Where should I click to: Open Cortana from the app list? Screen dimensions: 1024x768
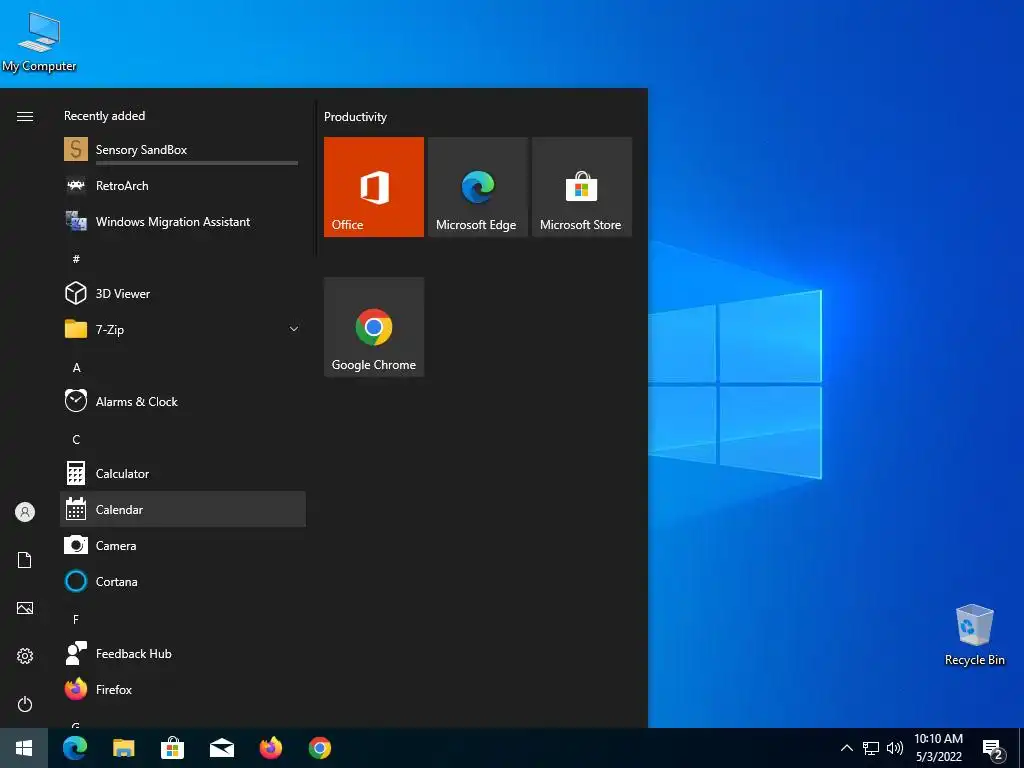pyautogui.click(x=183, y=581)
